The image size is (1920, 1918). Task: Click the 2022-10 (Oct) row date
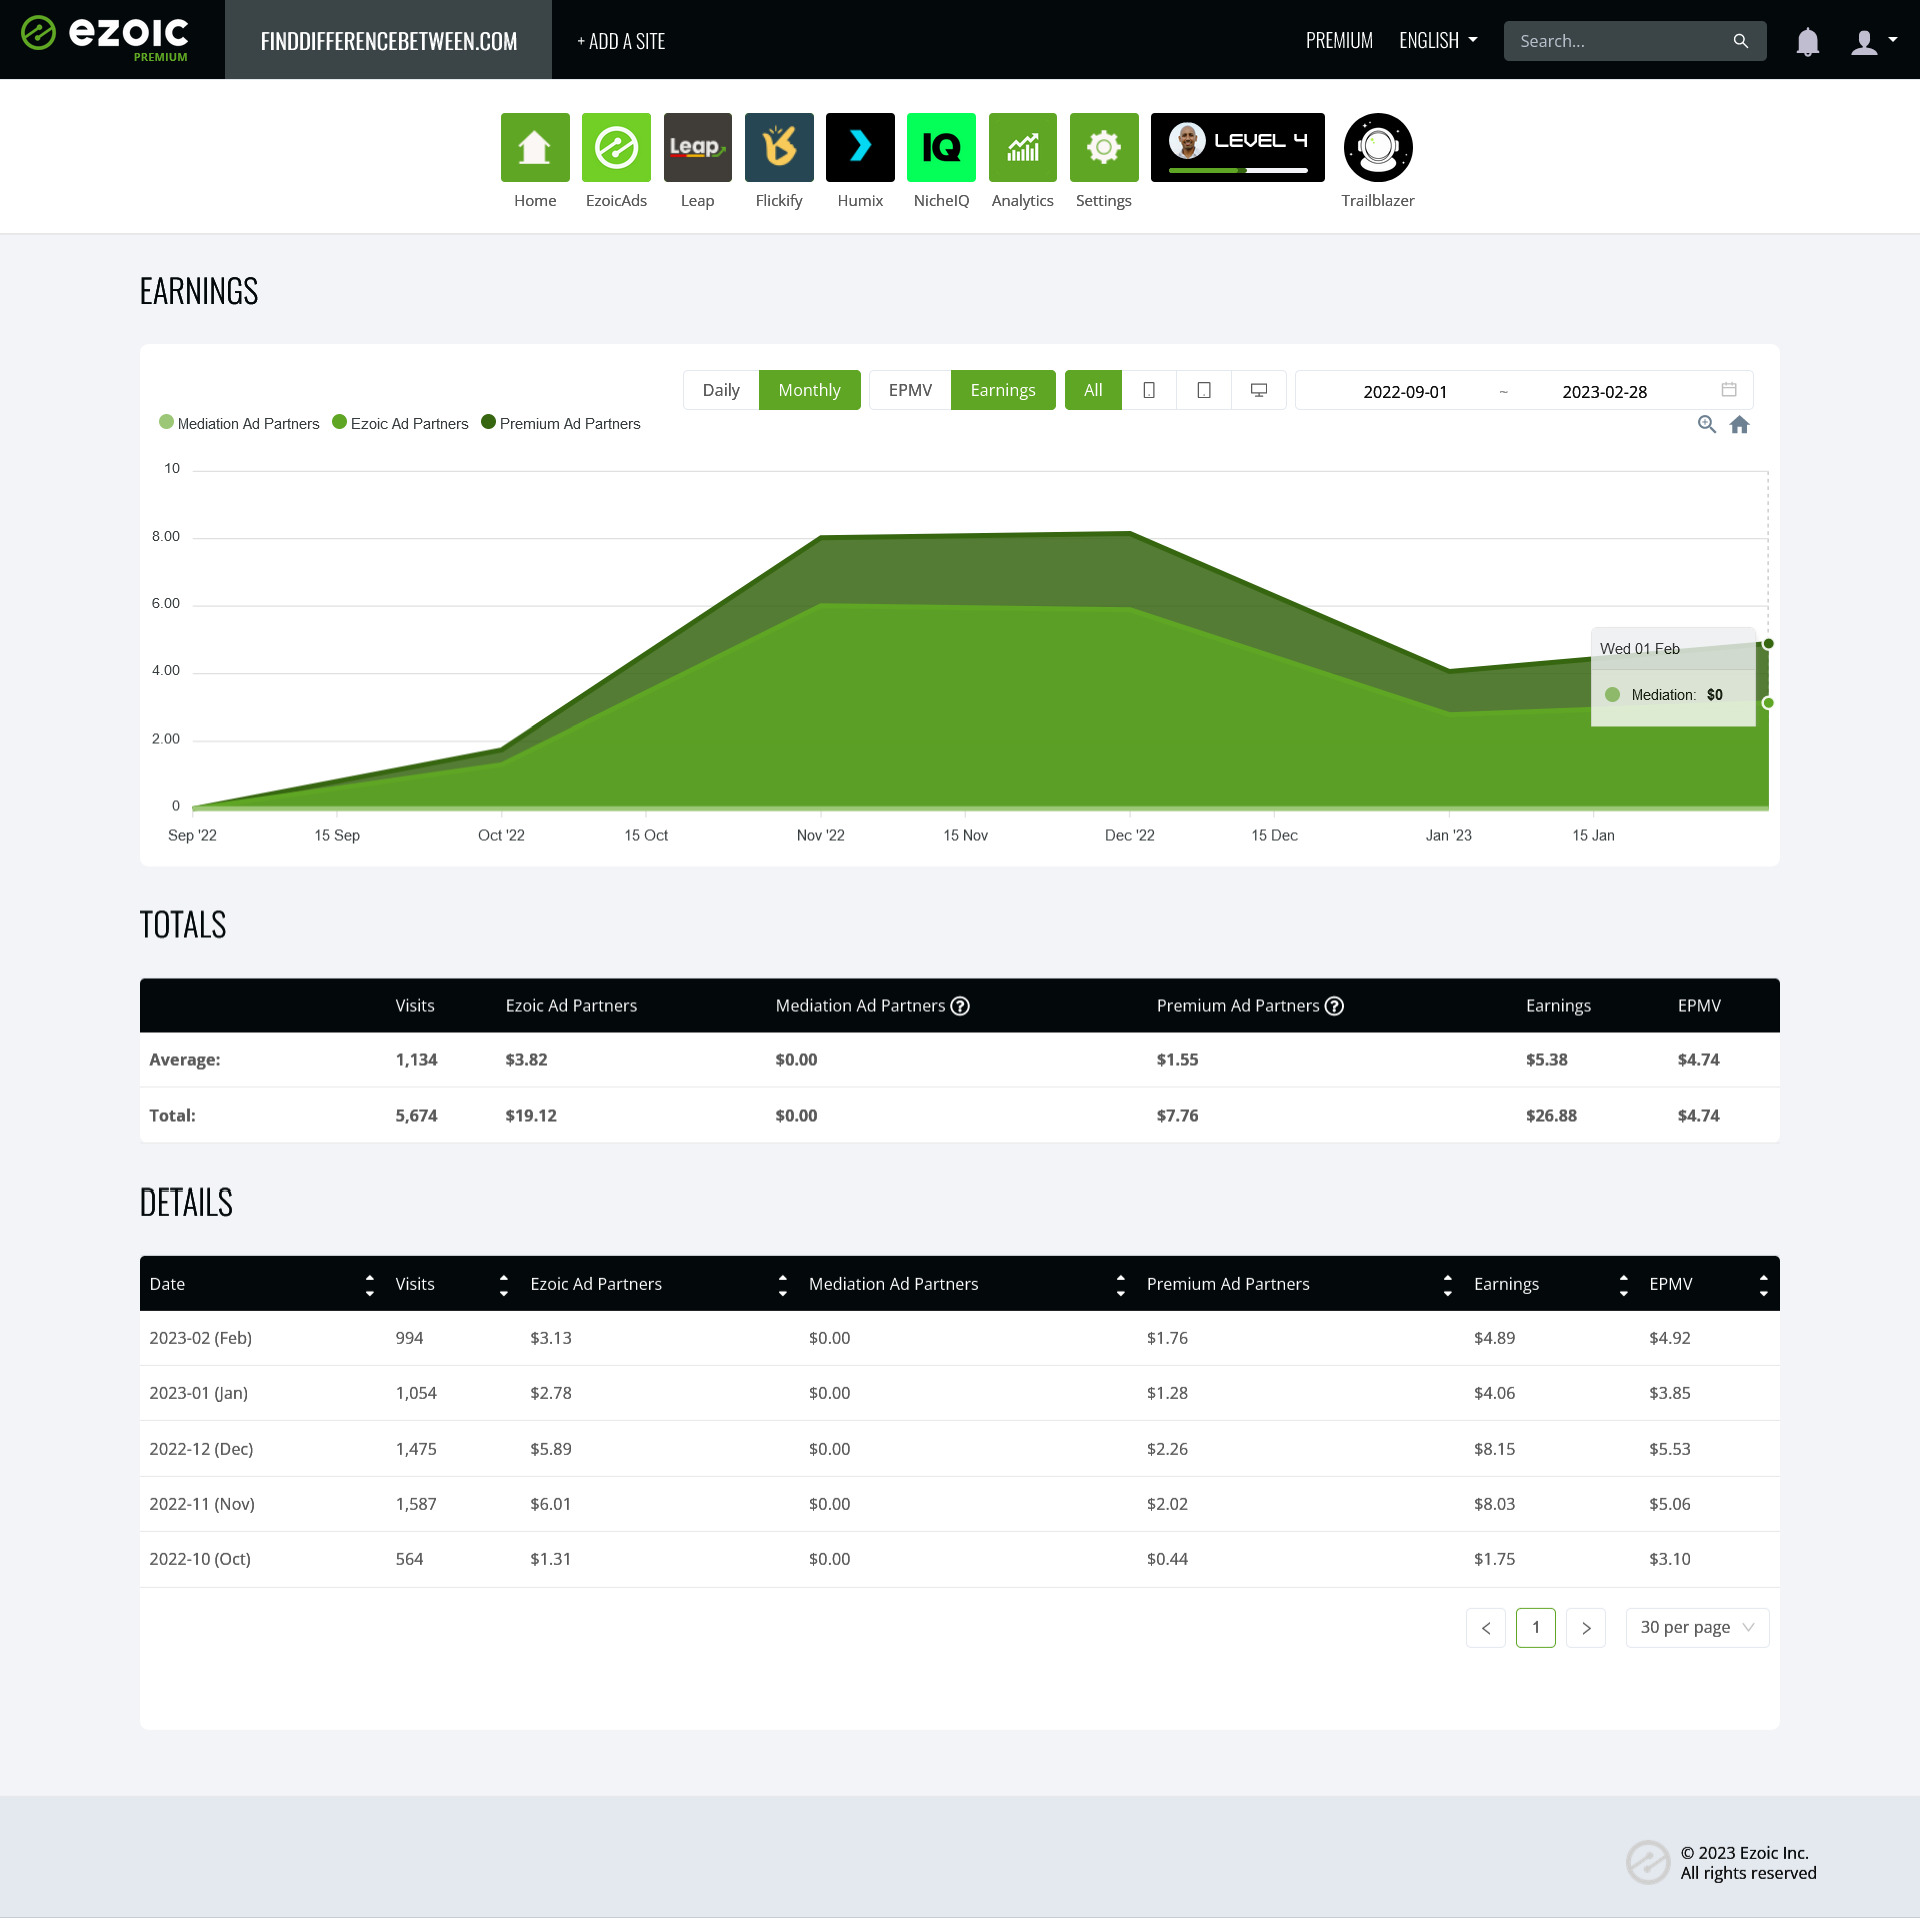click(x=200, y=1559)
